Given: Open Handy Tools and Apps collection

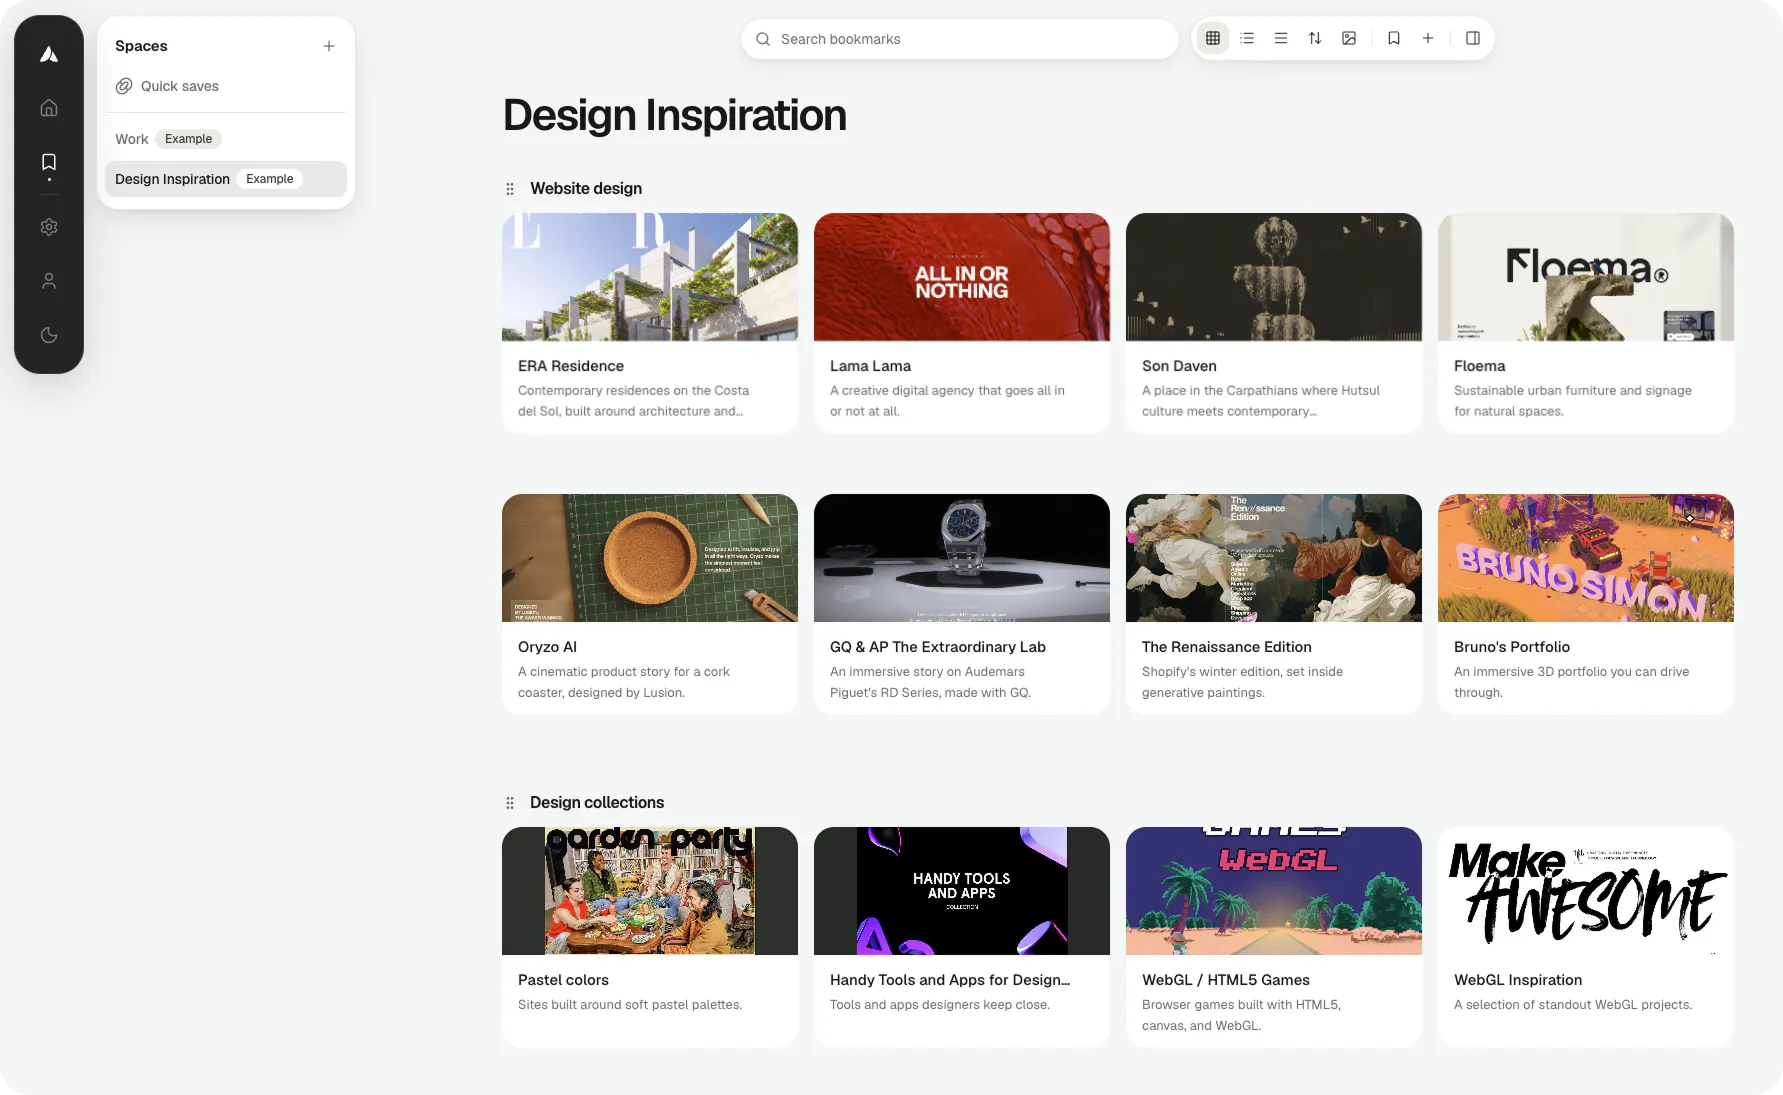Looking at the screenshot, I should pos(962,937).
